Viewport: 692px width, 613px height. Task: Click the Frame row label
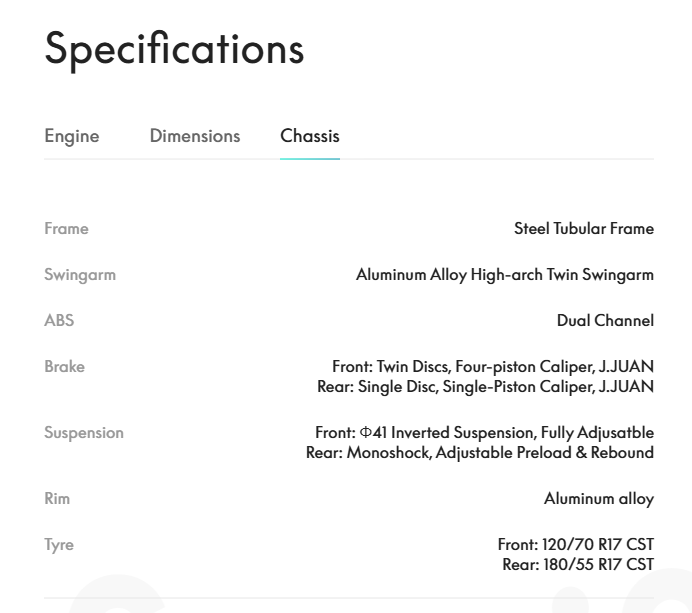click(x=66, y=229)
